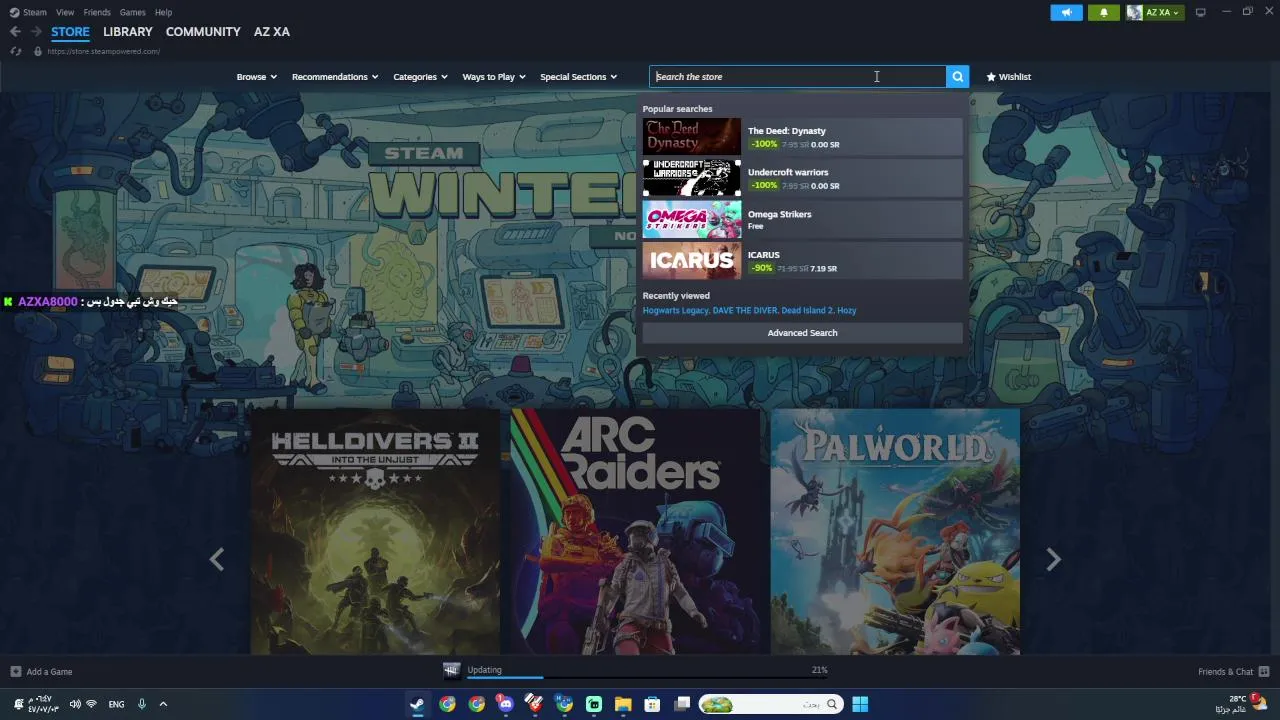Click the microphone tray icon
This screenshot has width=1280, height=720.
pos(141,704)
